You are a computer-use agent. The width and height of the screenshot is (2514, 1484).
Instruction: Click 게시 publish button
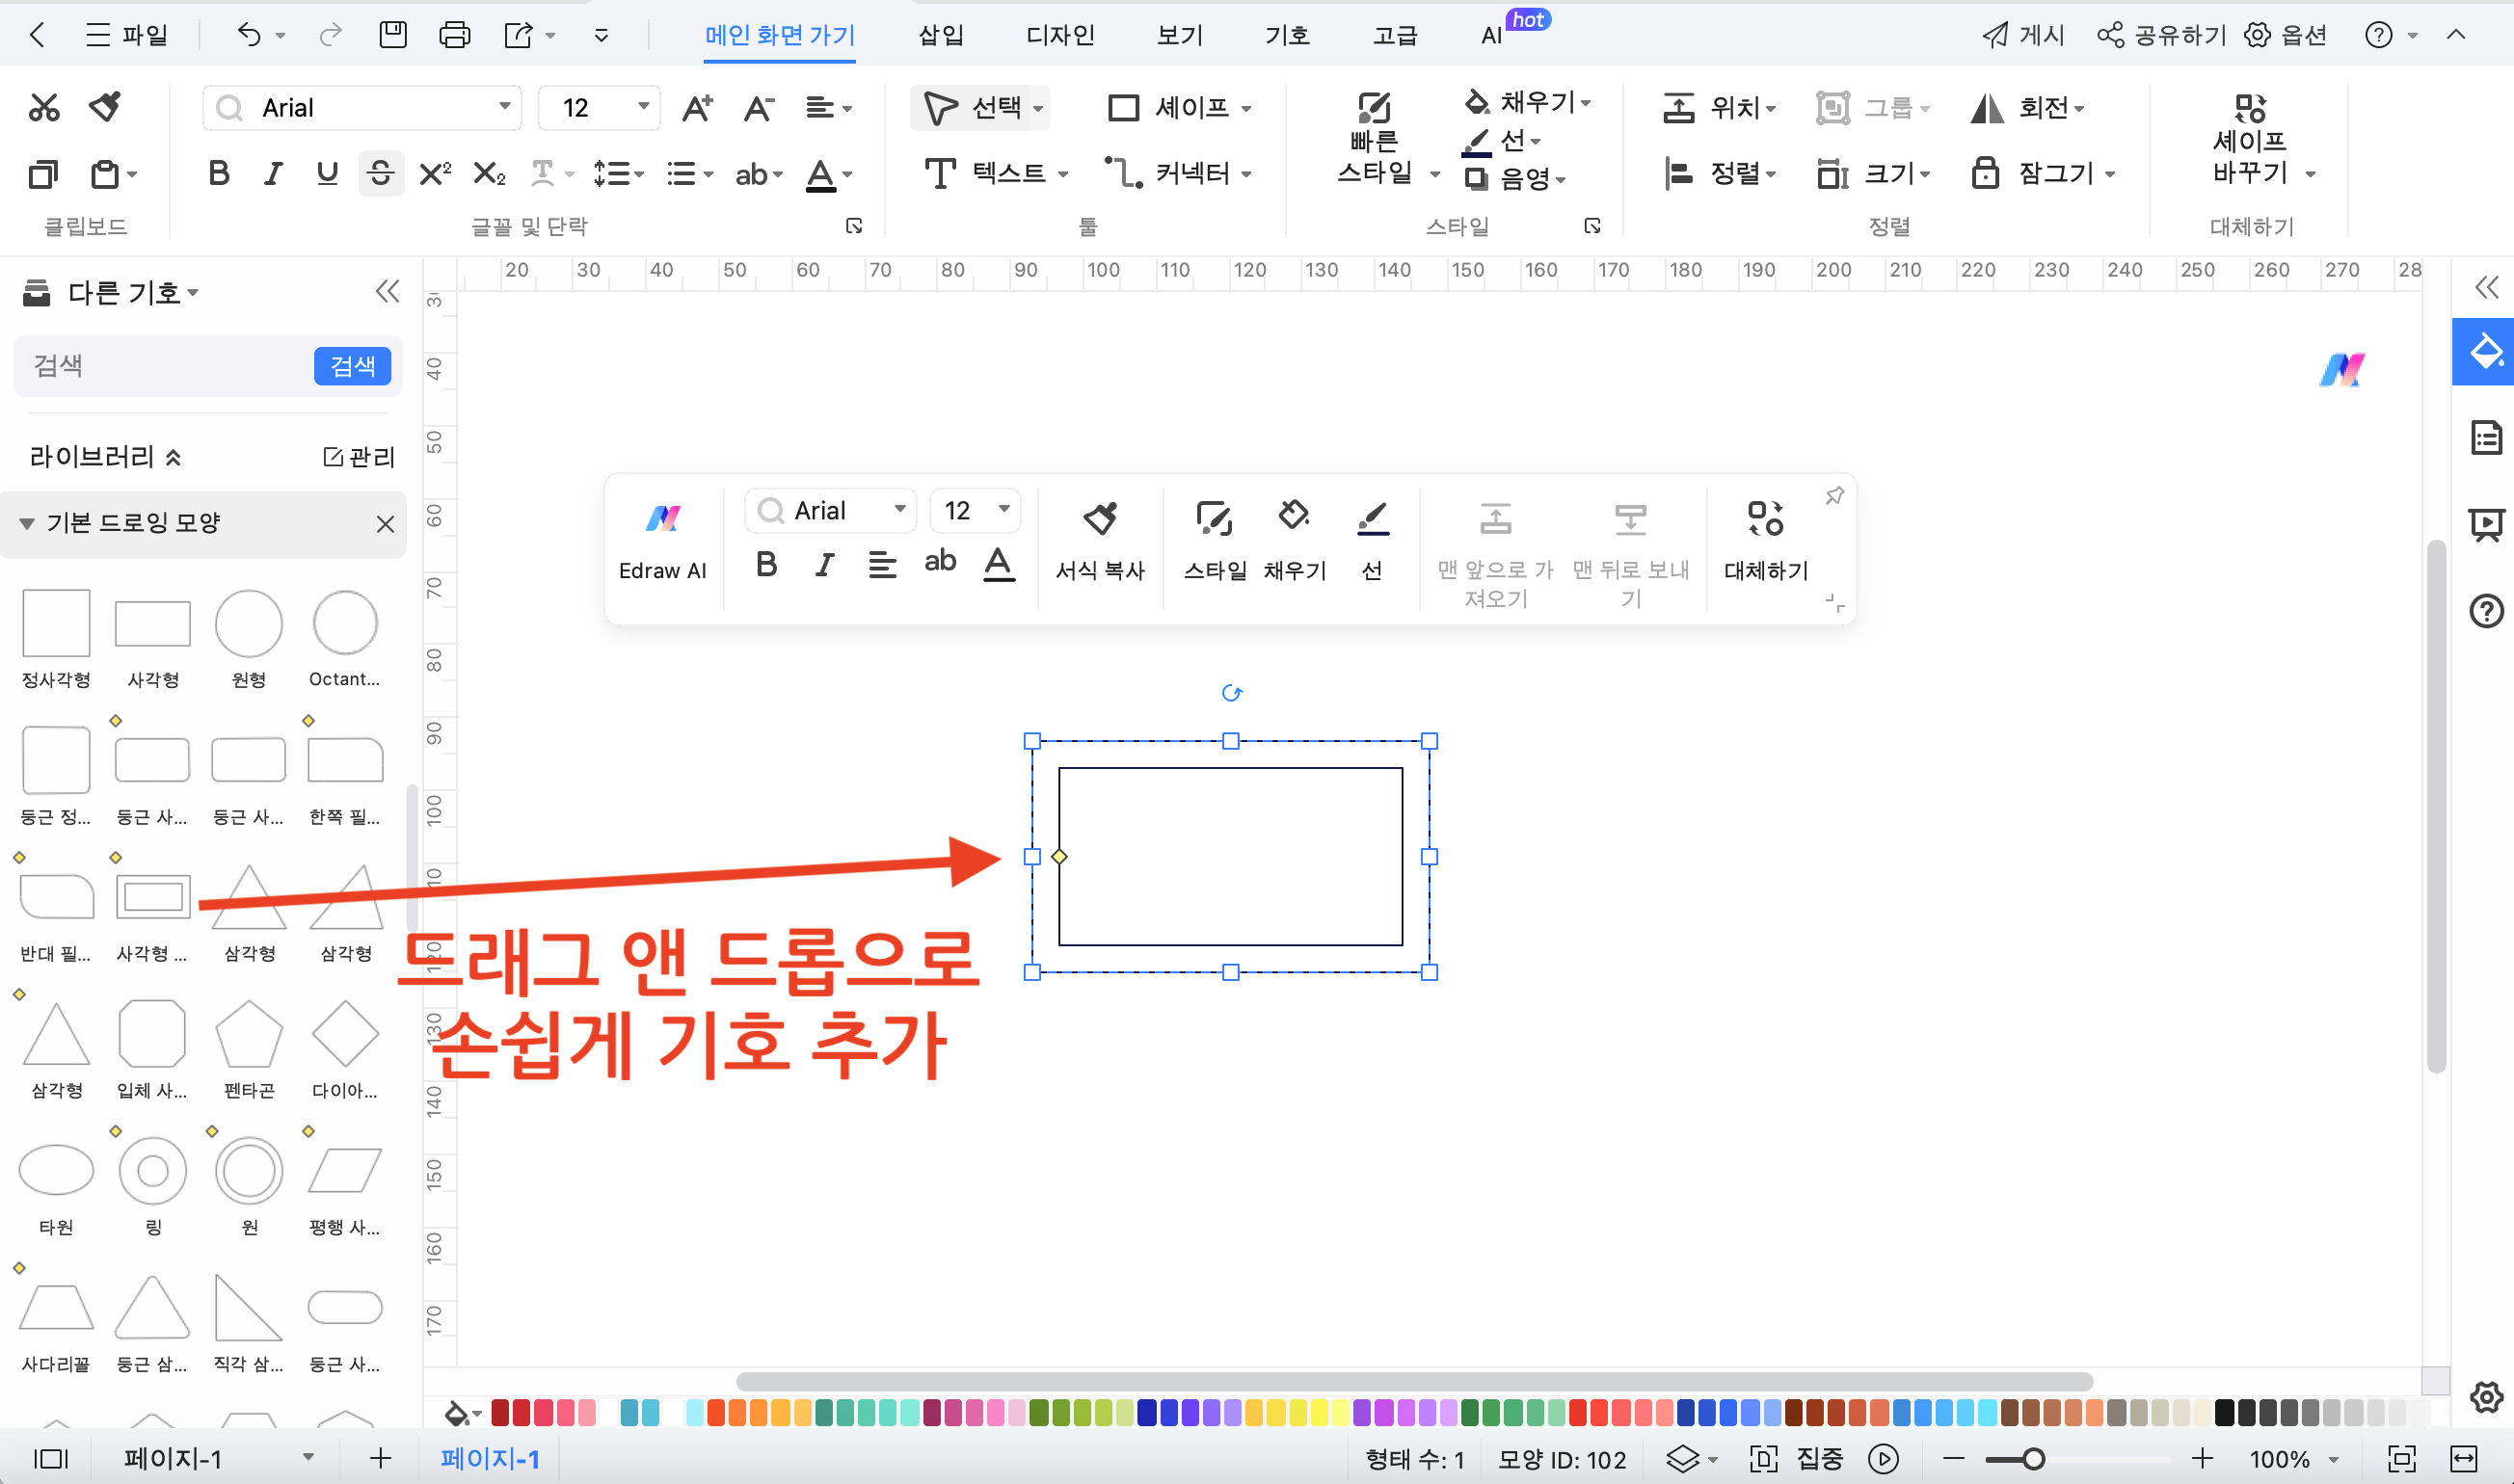click(x=2023, y=36)
